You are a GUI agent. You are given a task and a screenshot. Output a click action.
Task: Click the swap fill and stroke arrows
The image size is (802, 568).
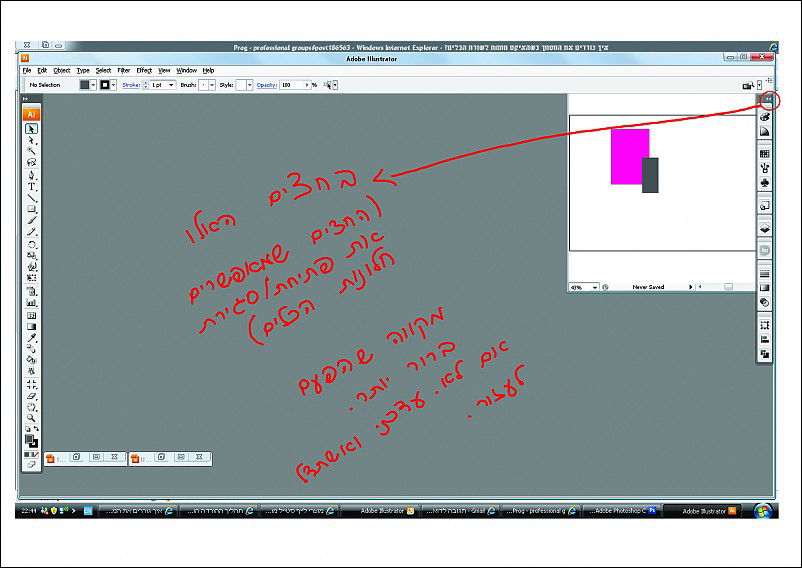[36, 429]
